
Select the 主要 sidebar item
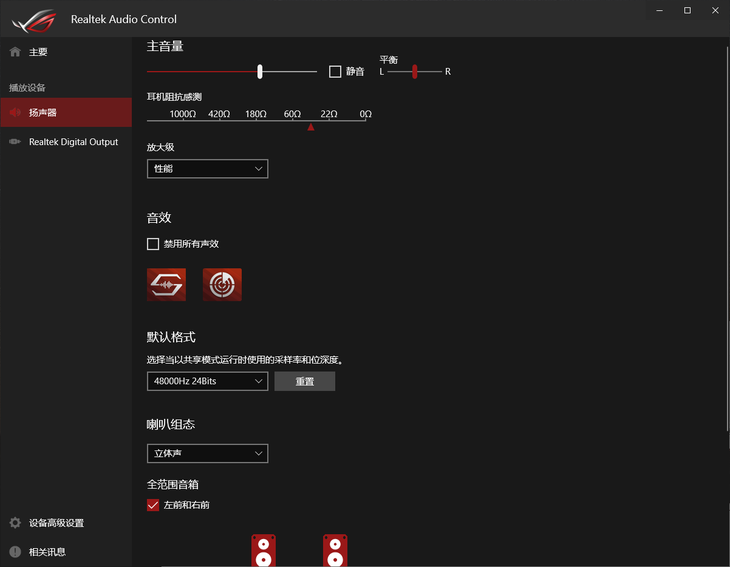pyautogui.click(x=66, y=52)
